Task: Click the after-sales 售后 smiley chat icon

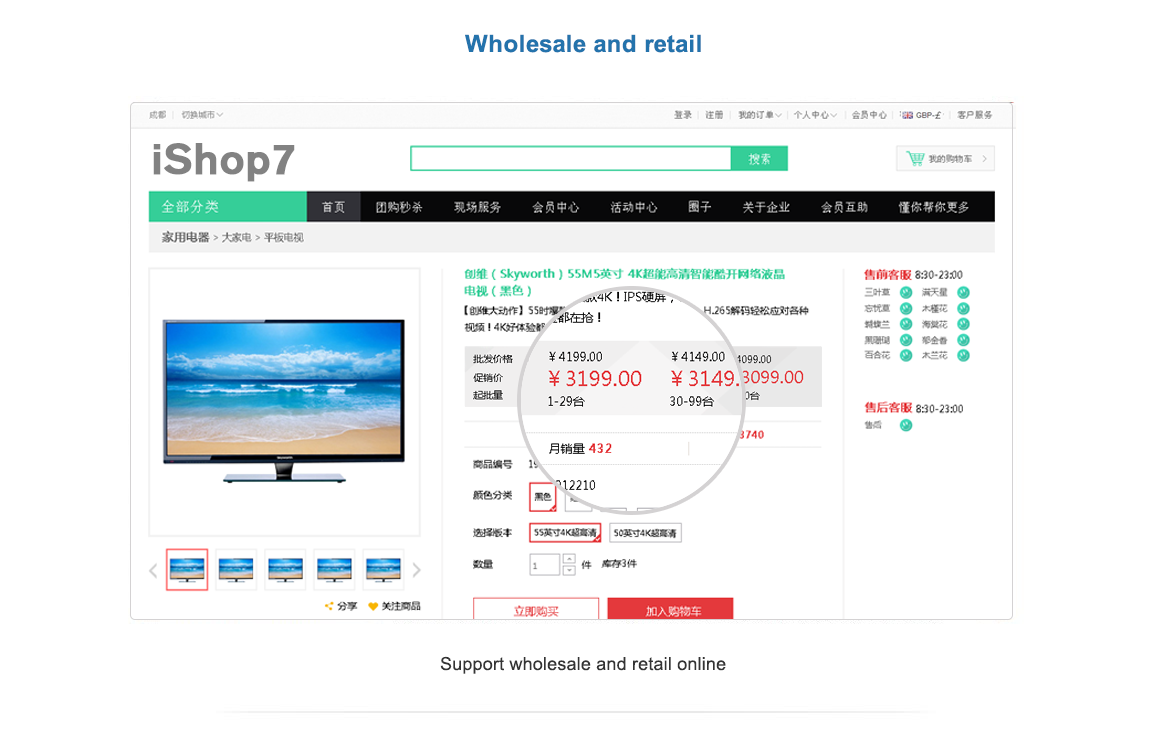Action: (x=906, y=425)
